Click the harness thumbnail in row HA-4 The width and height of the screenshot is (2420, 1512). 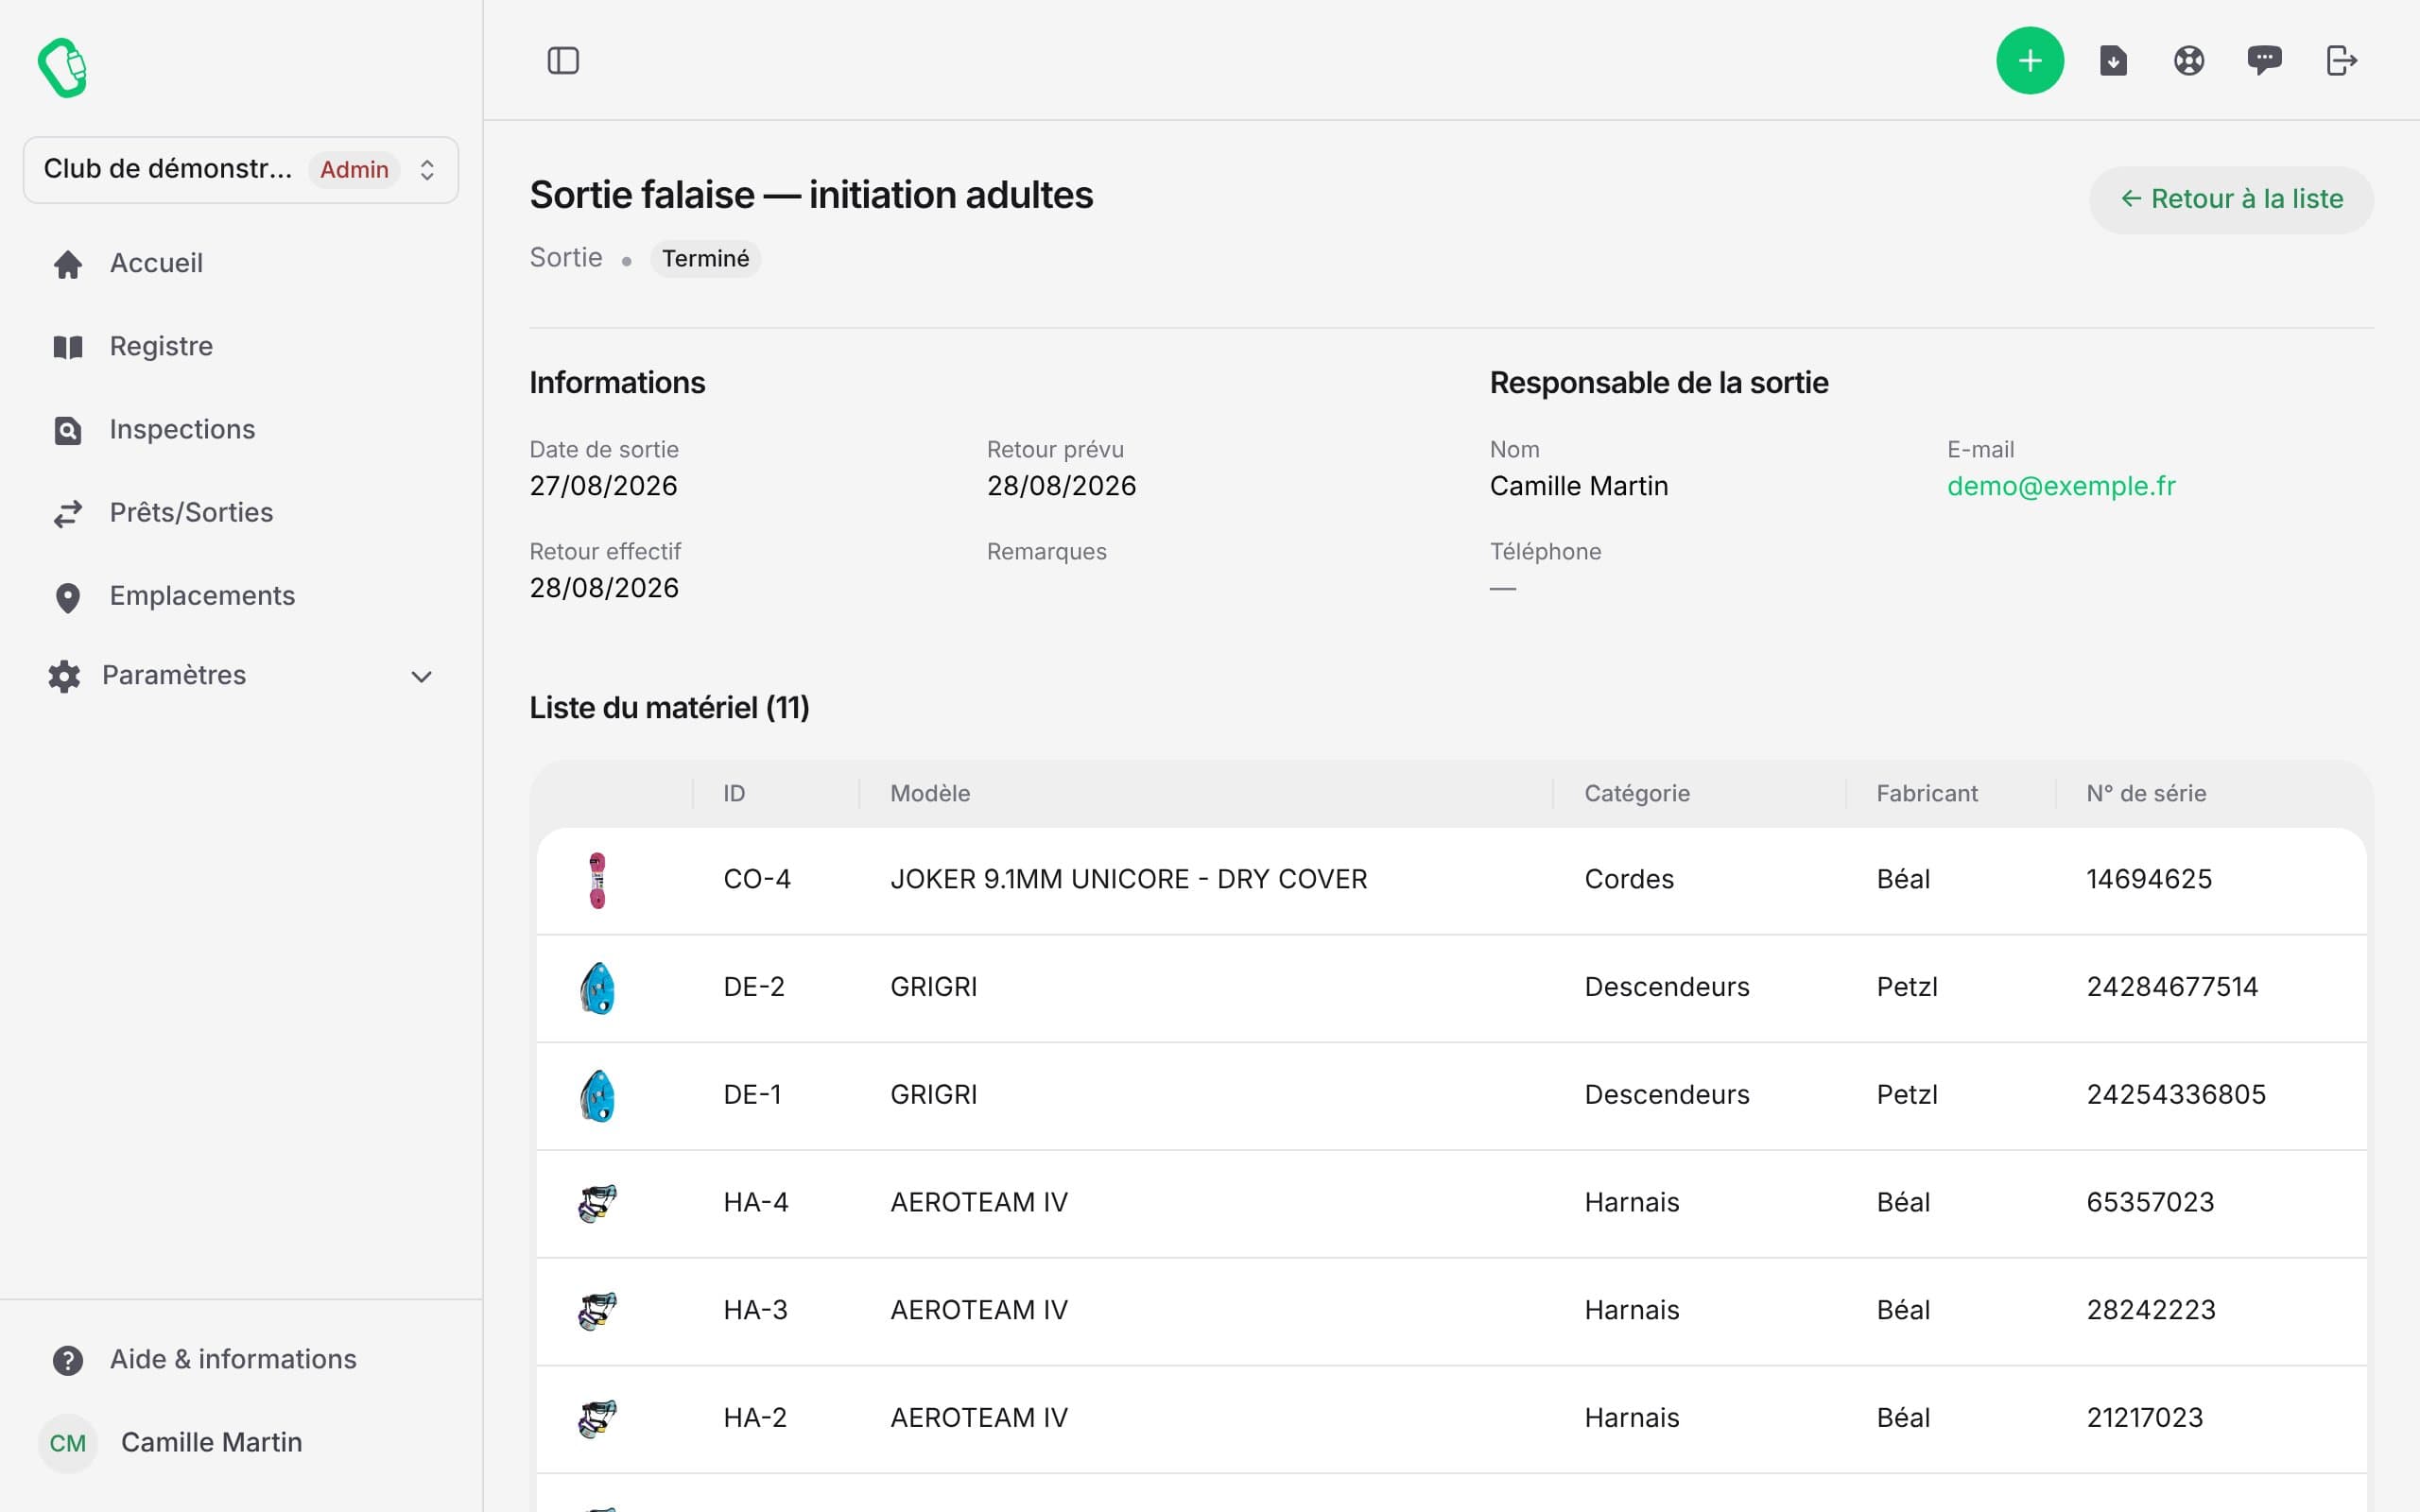tap(597, 1203)
